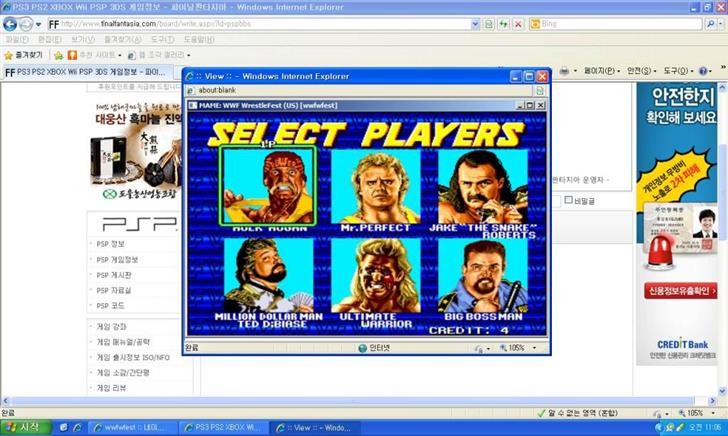Tick the 비밀글 checkbox
Image resolution: width=728 pixels, height=436 pixels.
coord(568,200)
